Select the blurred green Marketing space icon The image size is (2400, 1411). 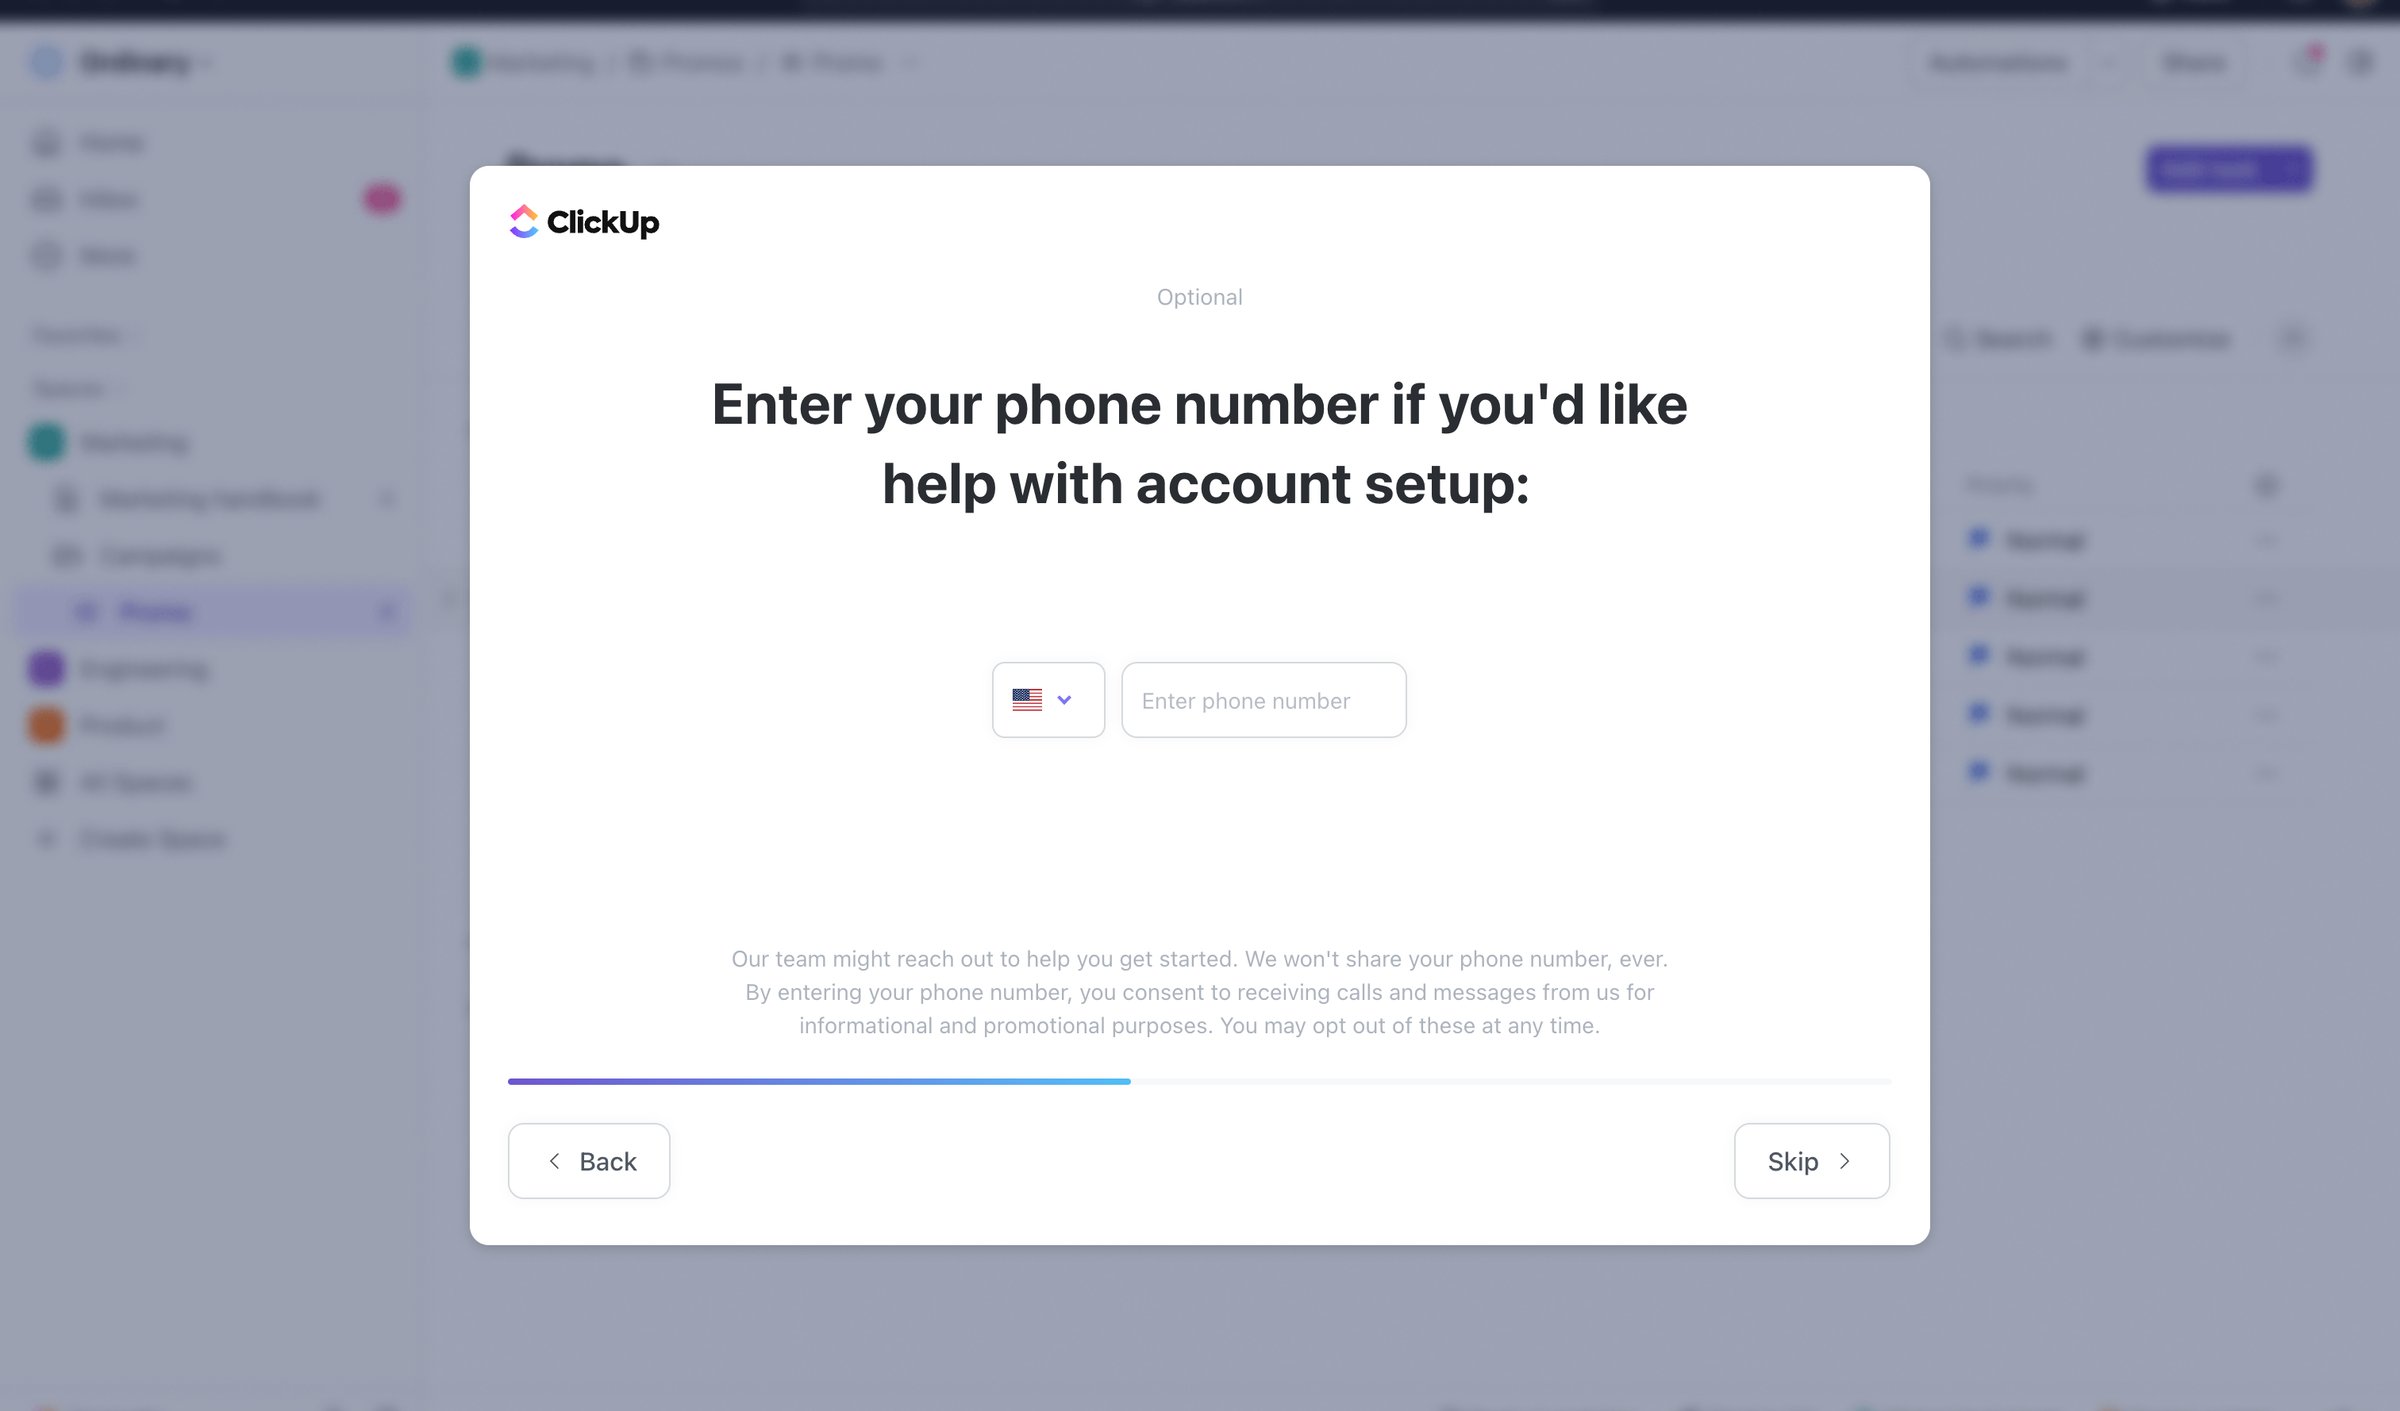(46, 442)
